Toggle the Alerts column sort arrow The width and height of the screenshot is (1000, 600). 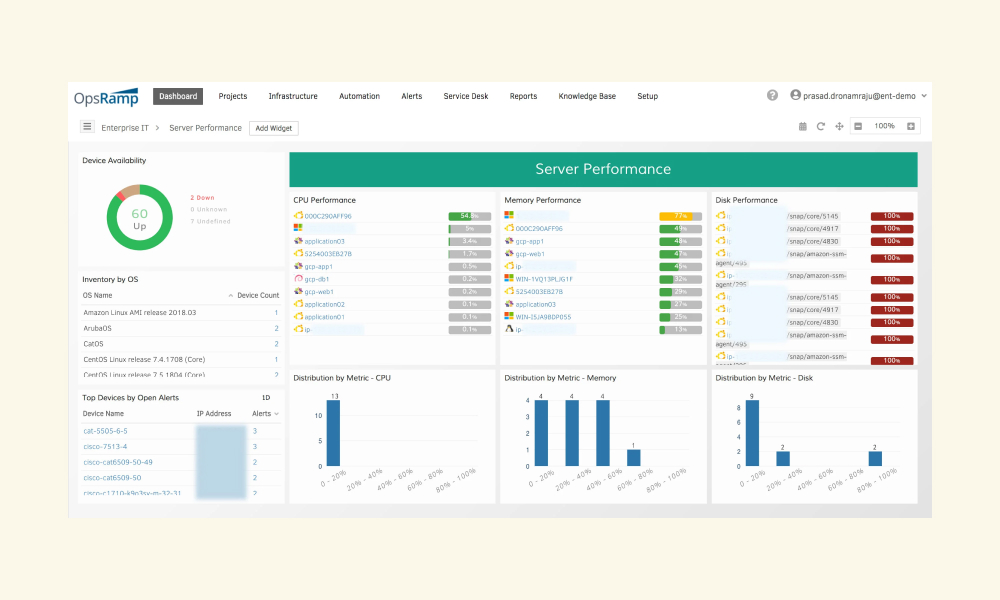(x=276, y=414)
